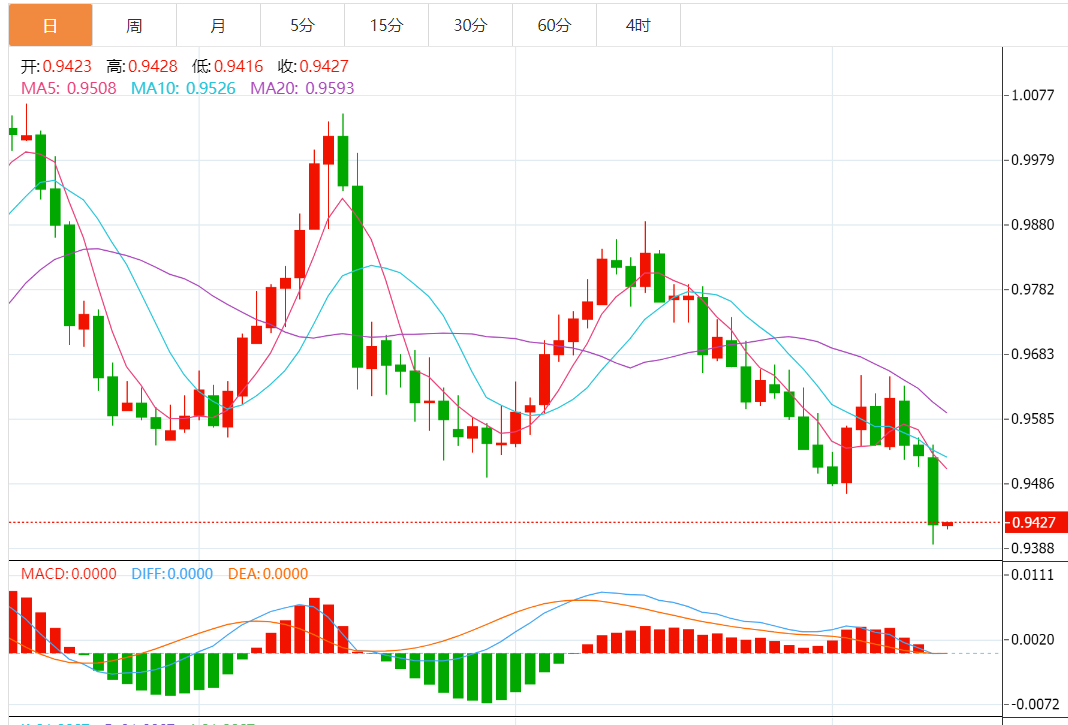
Task: Click the tallest MACD green histogram bar
Action: point(486,678)
